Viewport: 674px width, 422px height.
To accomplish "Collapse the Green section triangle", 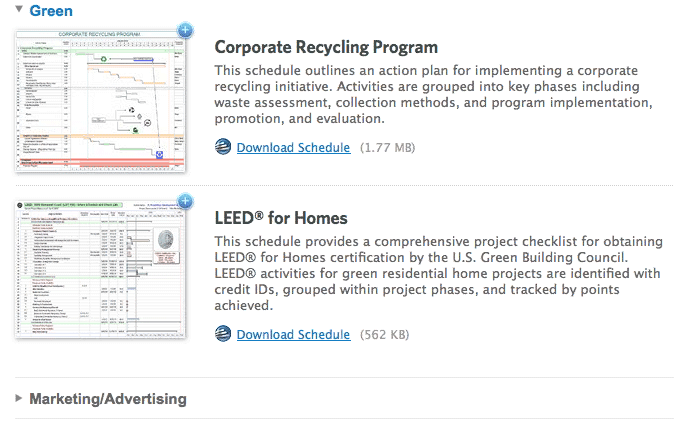I will pos(19,11).
